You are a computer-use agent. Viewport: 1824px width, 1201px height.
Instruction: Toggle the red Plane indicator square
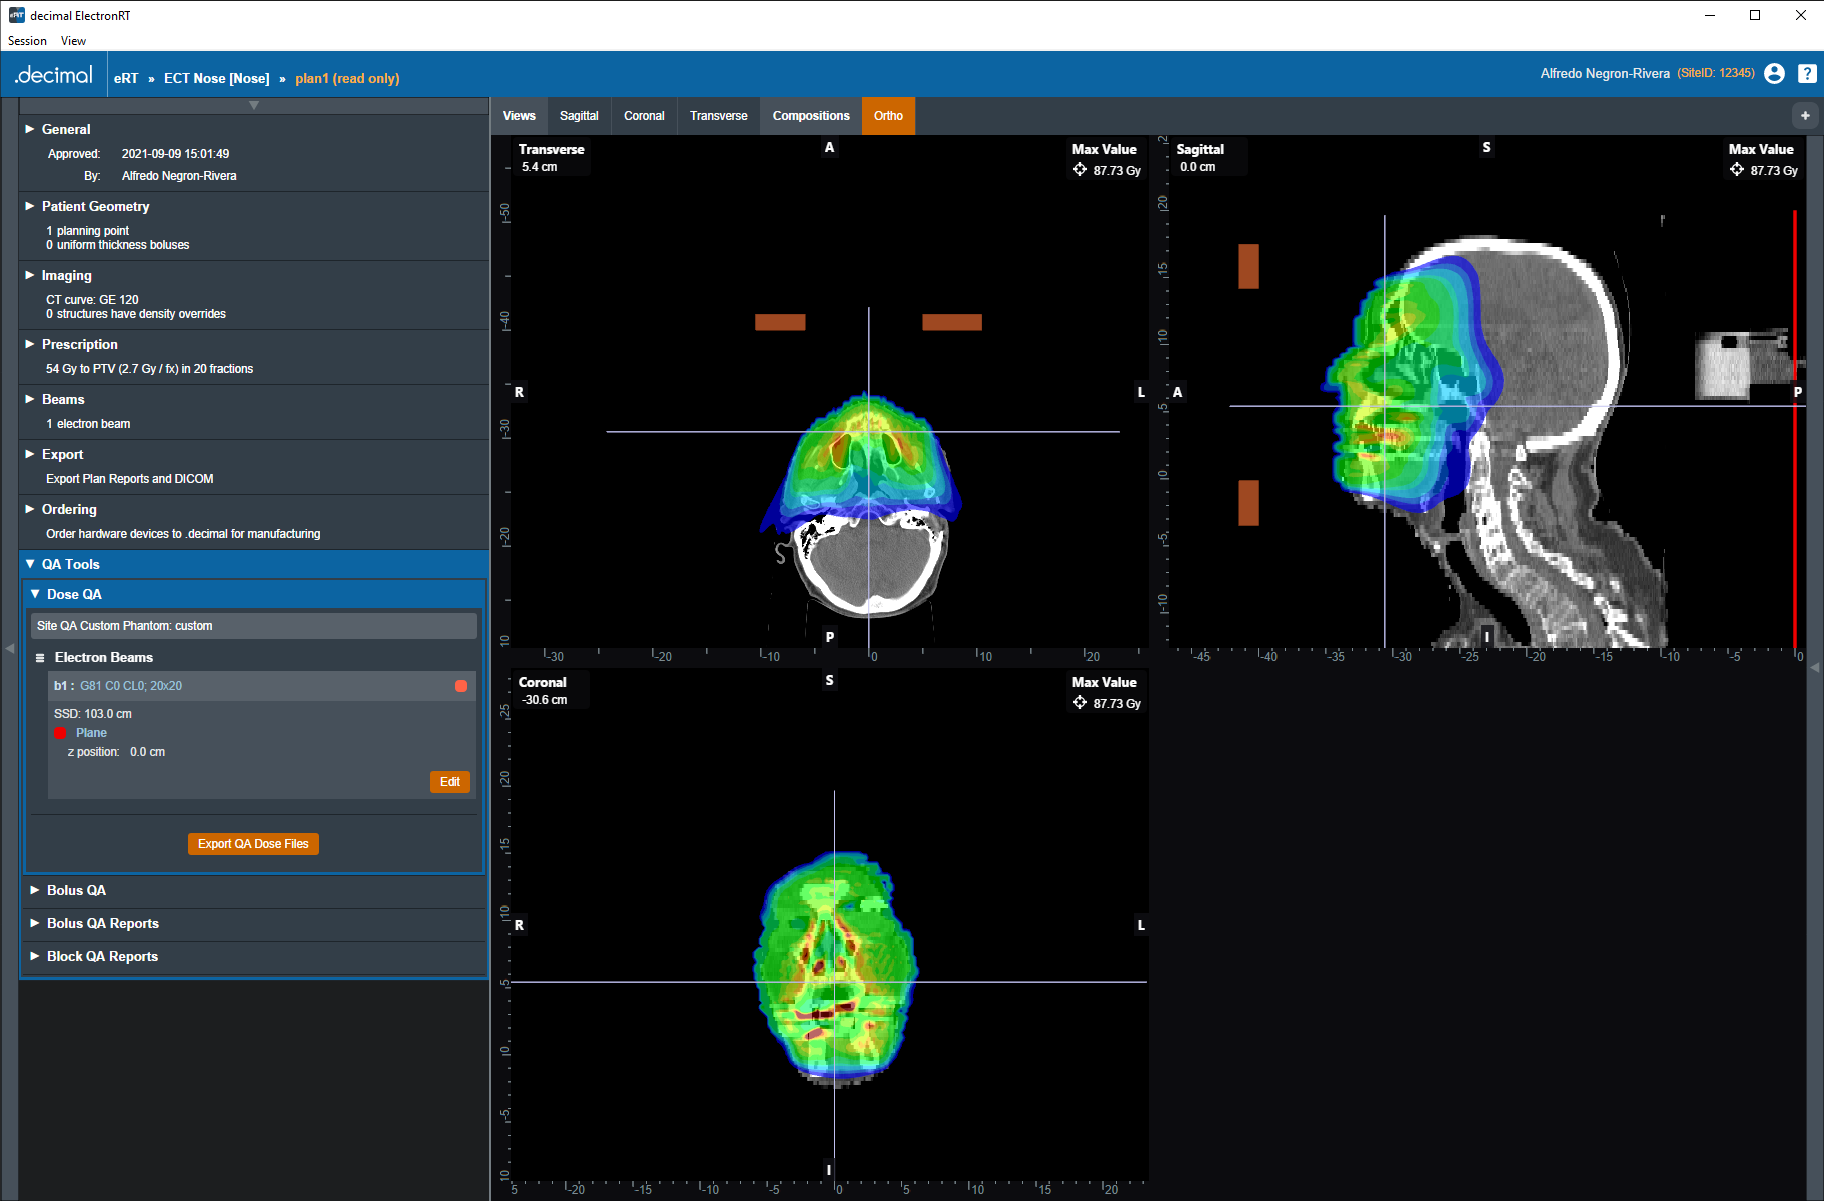[60, 733]
